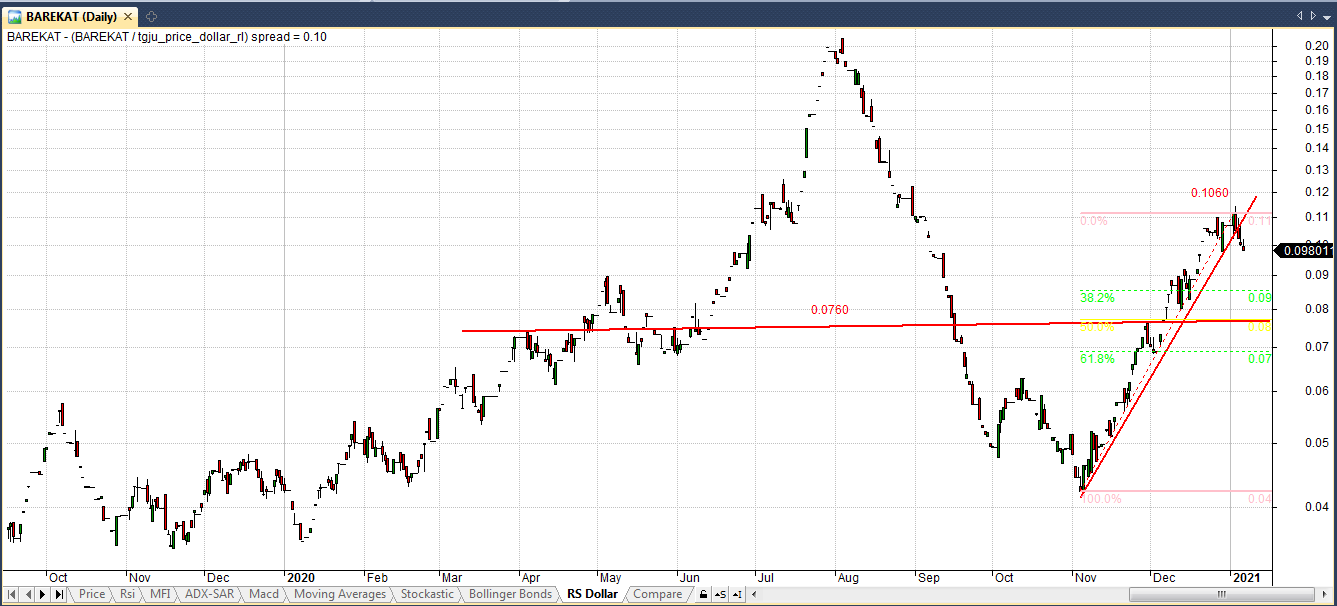The image size is (1337, 606).
Task: Select the BAREKAT (Daily) document tab
Action: [70, 17]
